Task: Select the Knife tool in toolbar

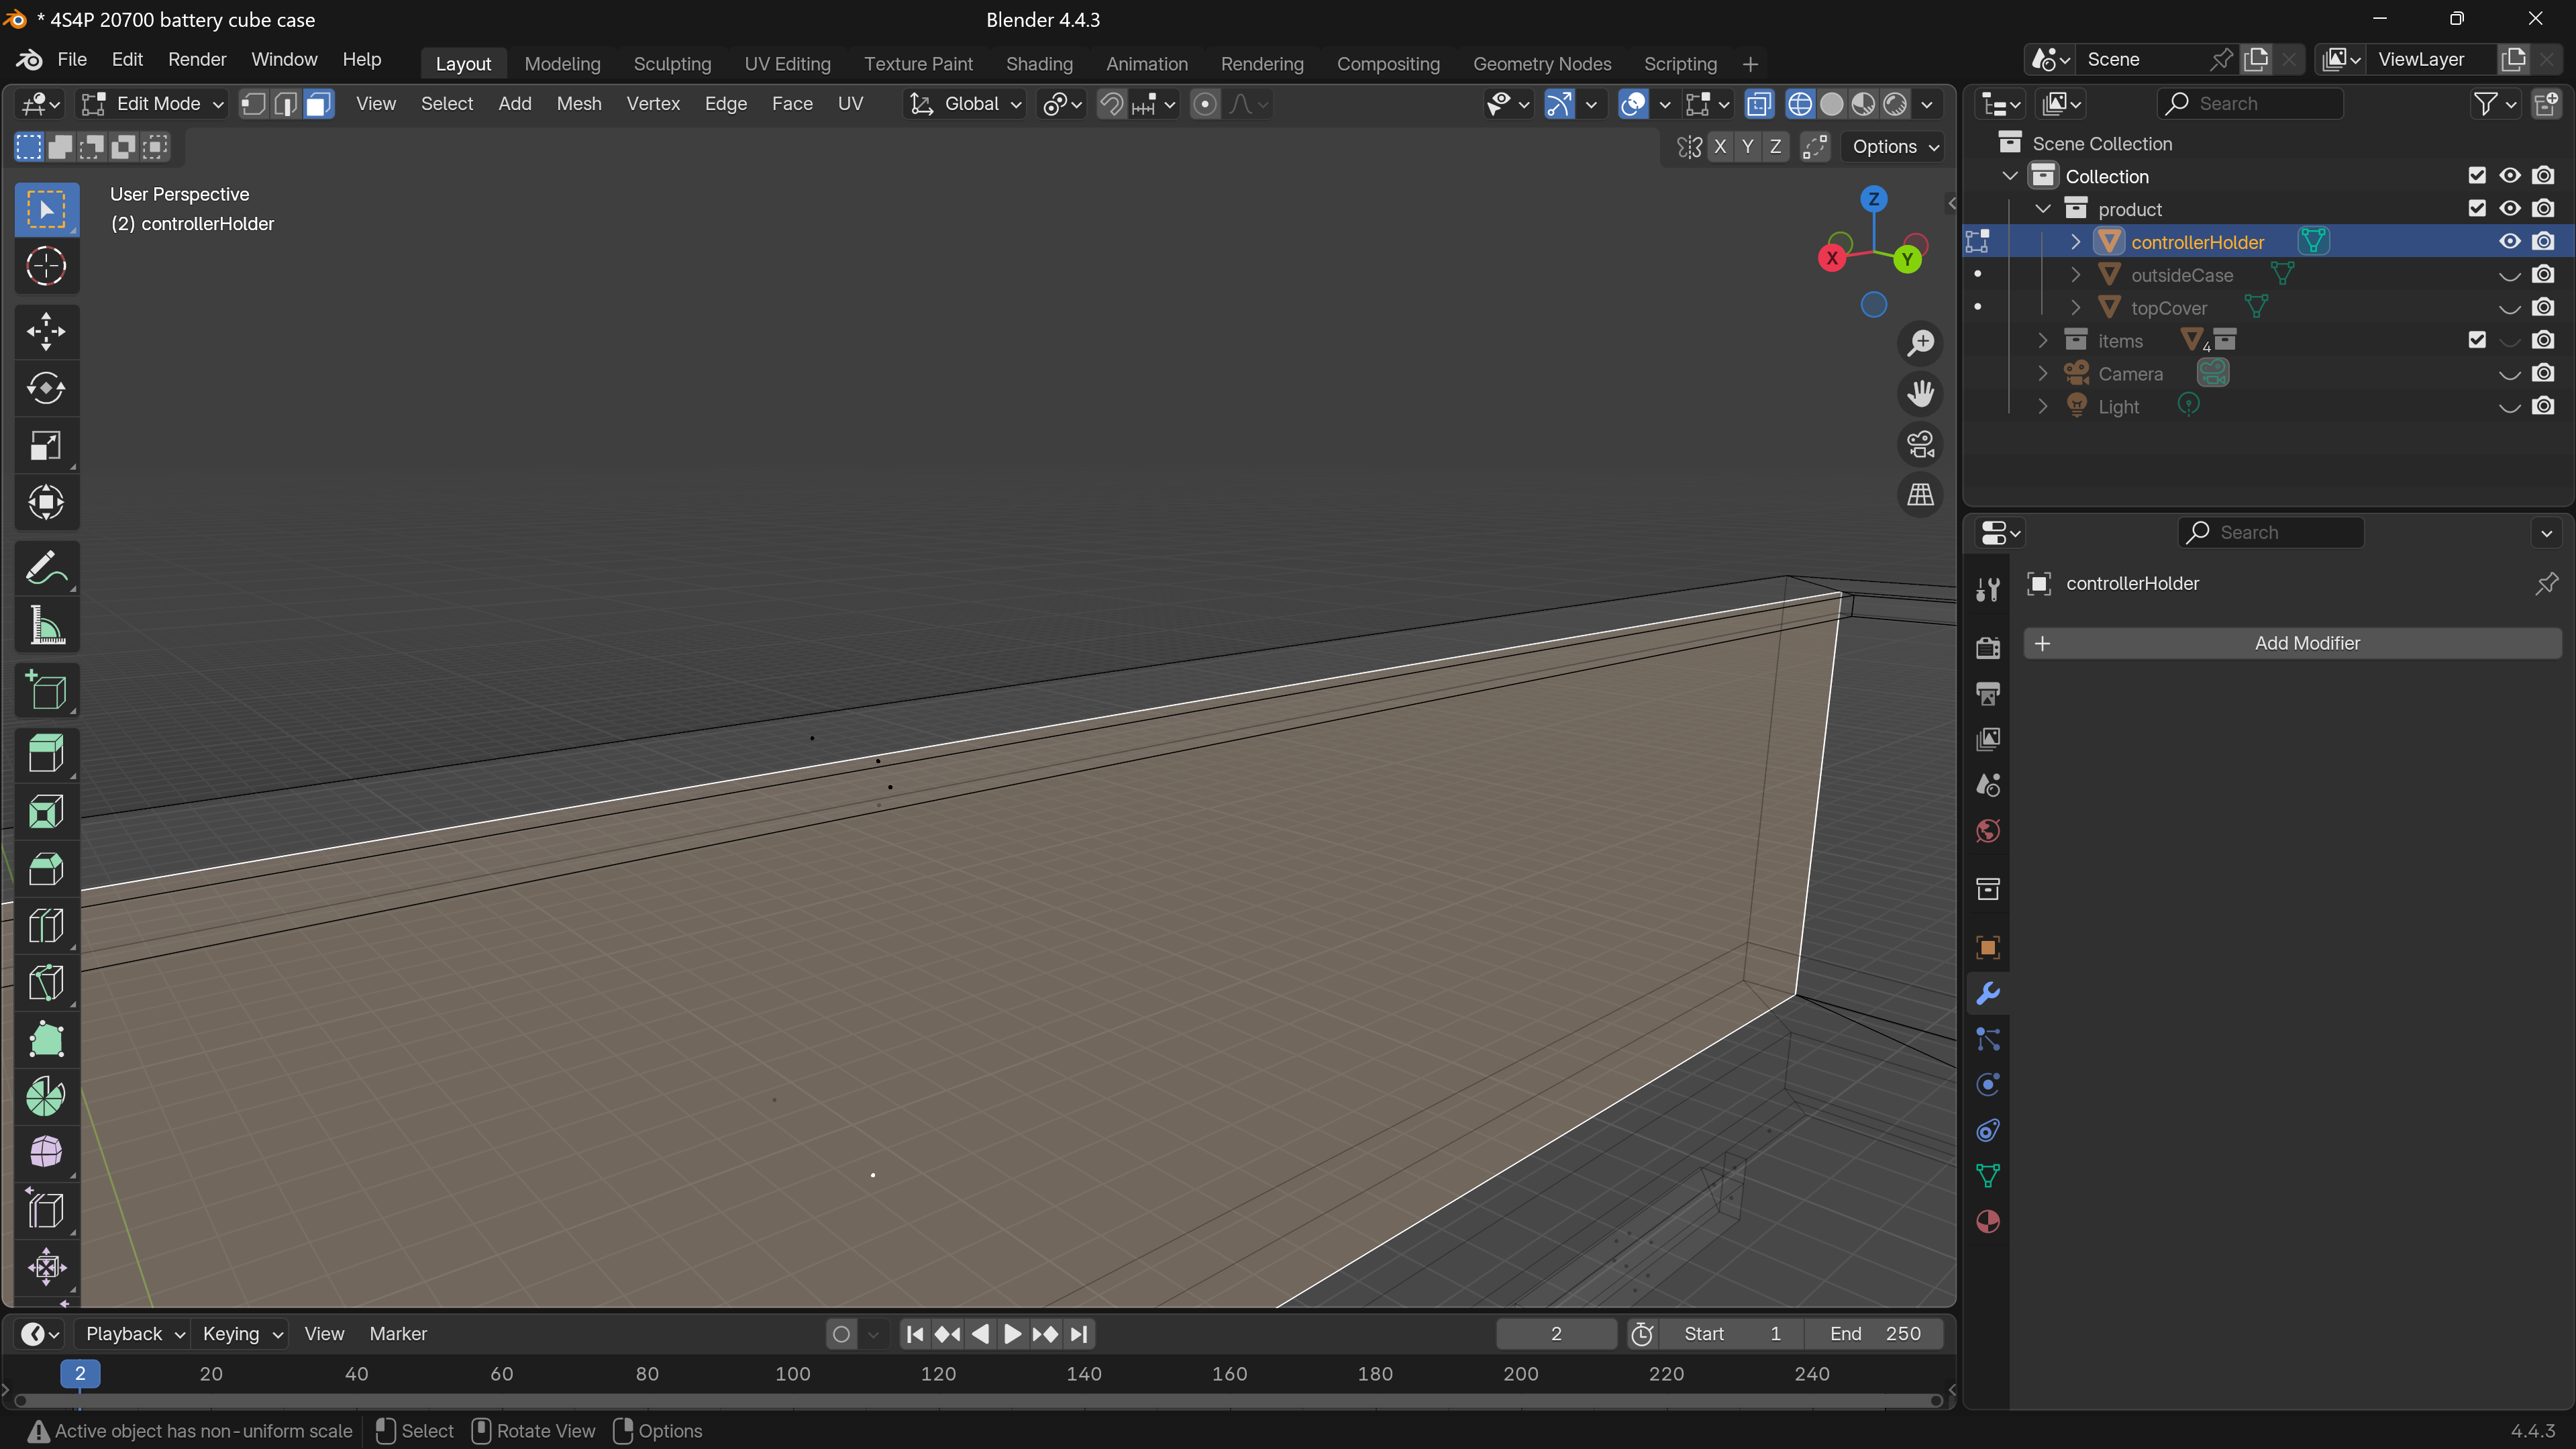Action: point(46,983)
